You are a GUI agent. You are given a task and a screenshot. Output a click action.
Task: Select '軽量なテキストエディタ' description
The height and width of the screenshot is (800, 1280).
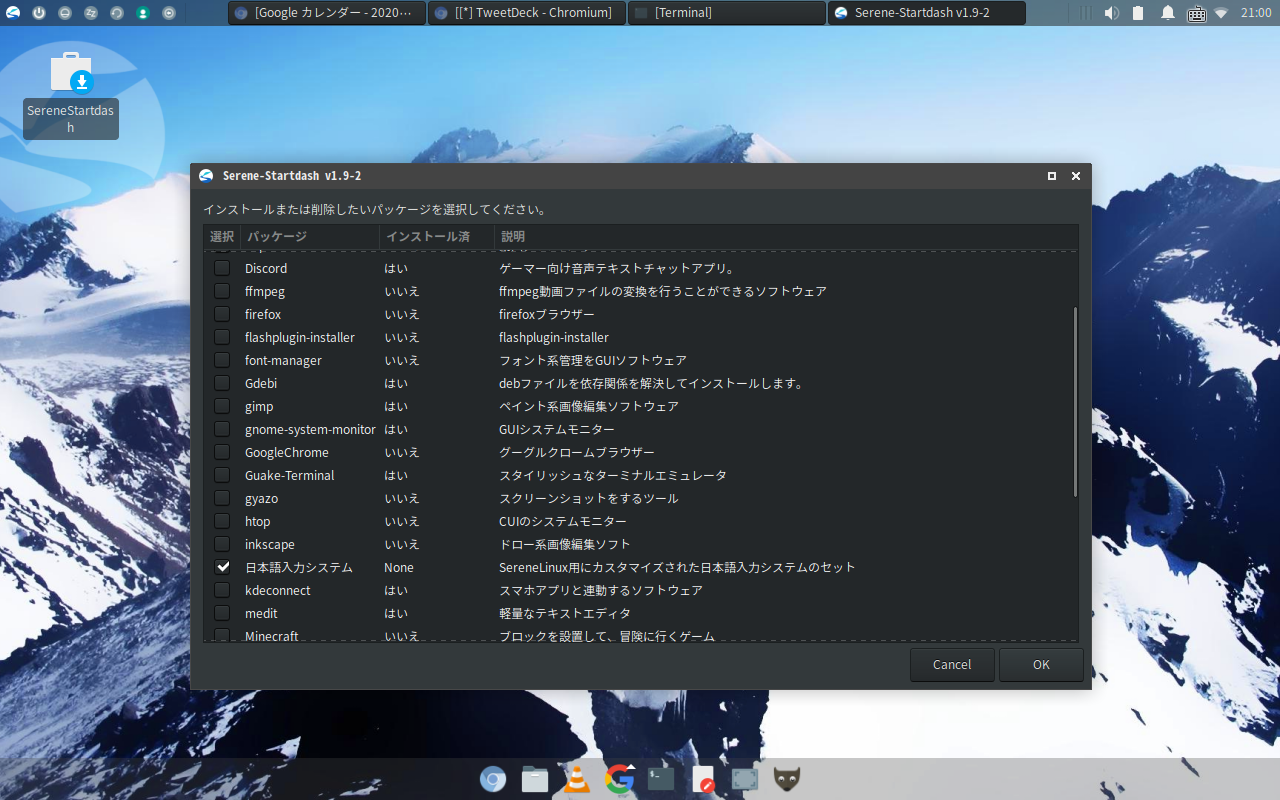click(565, 613)
